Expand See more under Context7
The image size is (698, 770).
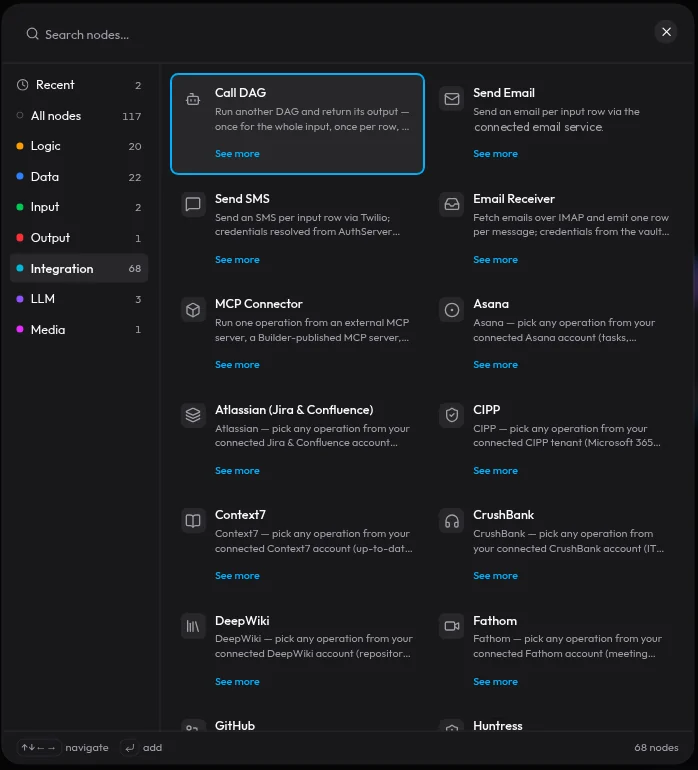coord(237,576)
